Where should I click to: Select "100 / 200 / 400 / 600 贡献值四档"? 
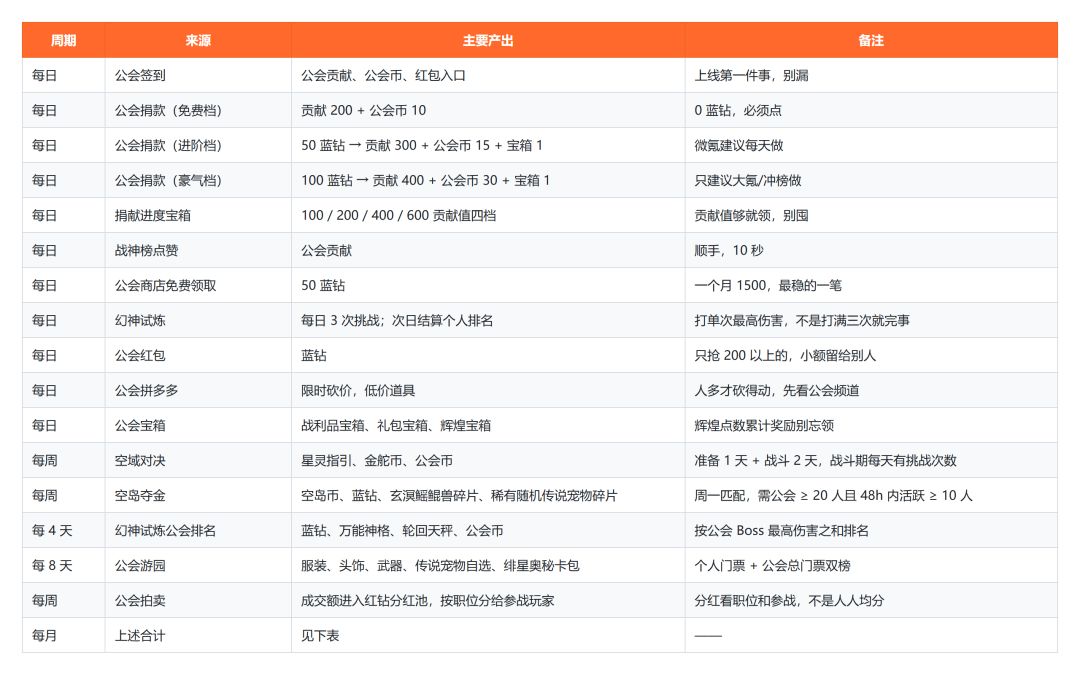click(x=488, y=216)
